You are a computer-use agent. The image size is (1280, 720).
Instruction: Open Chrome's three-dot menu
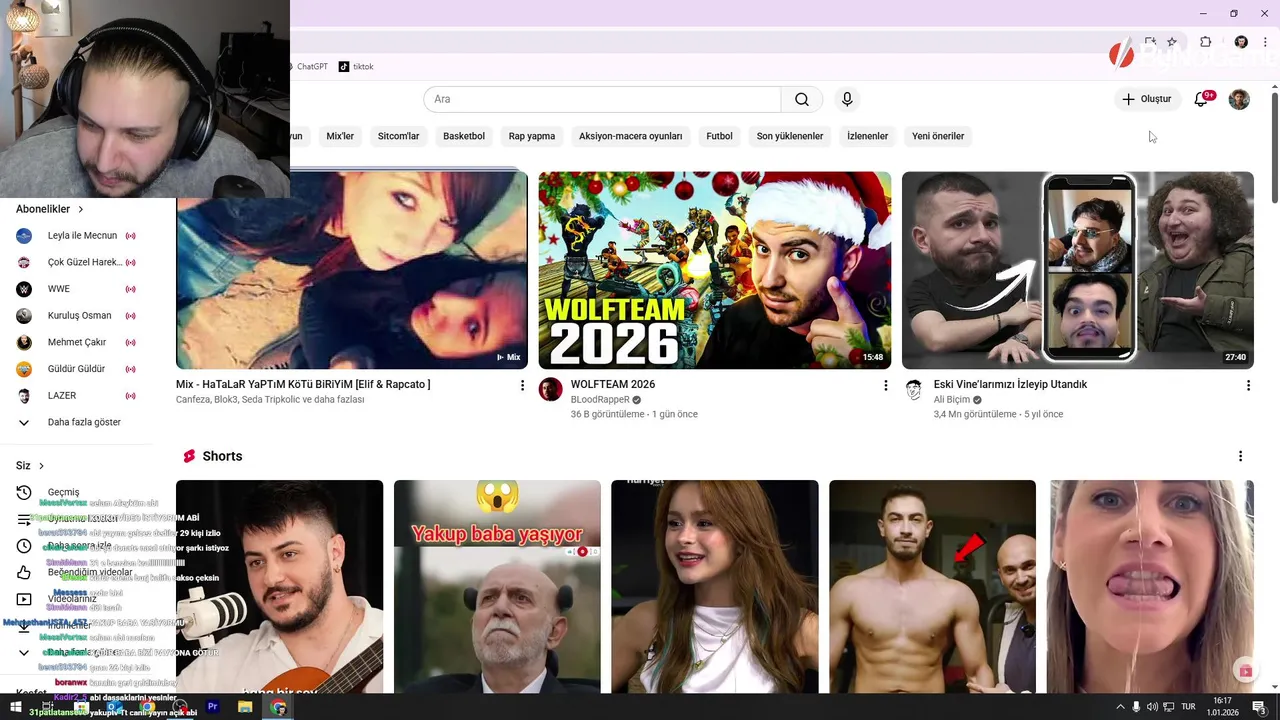[x=1265, y=42]
